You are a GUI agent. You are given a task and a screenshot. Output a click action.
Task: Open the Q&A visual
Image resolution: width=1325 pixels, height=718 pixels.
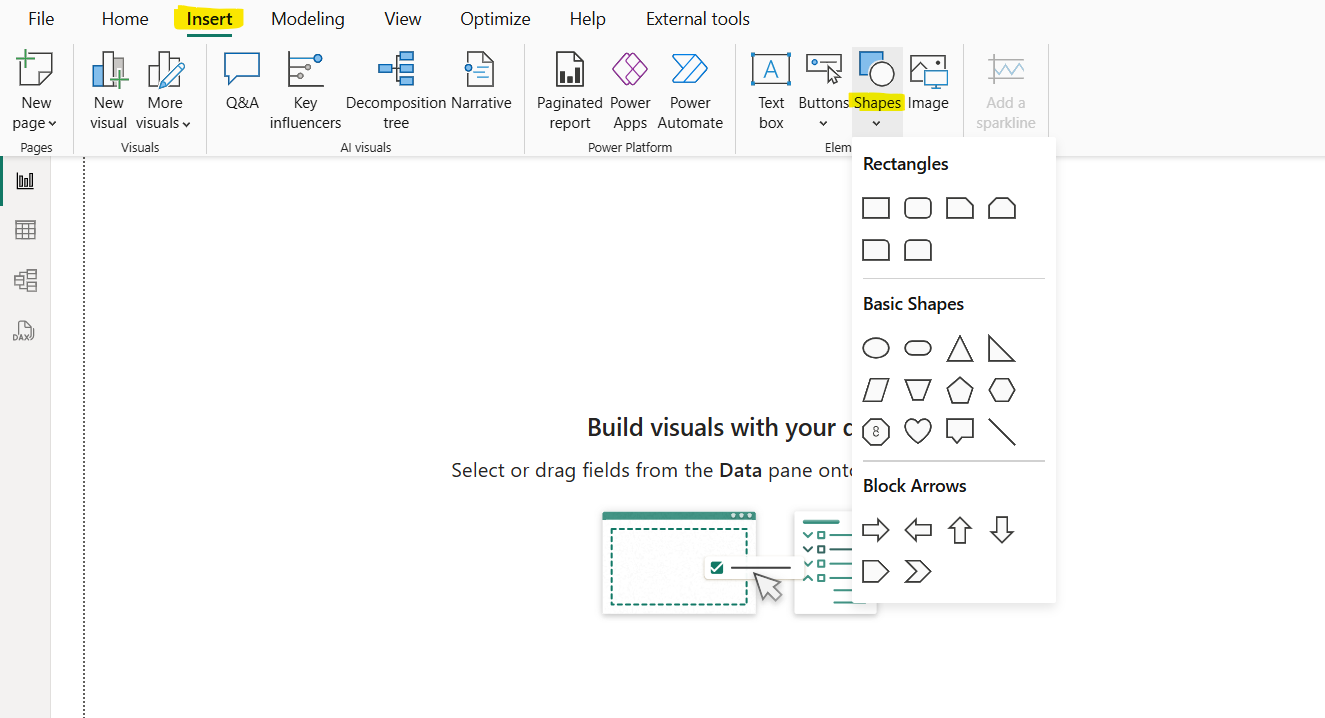[x=241, y=88]
